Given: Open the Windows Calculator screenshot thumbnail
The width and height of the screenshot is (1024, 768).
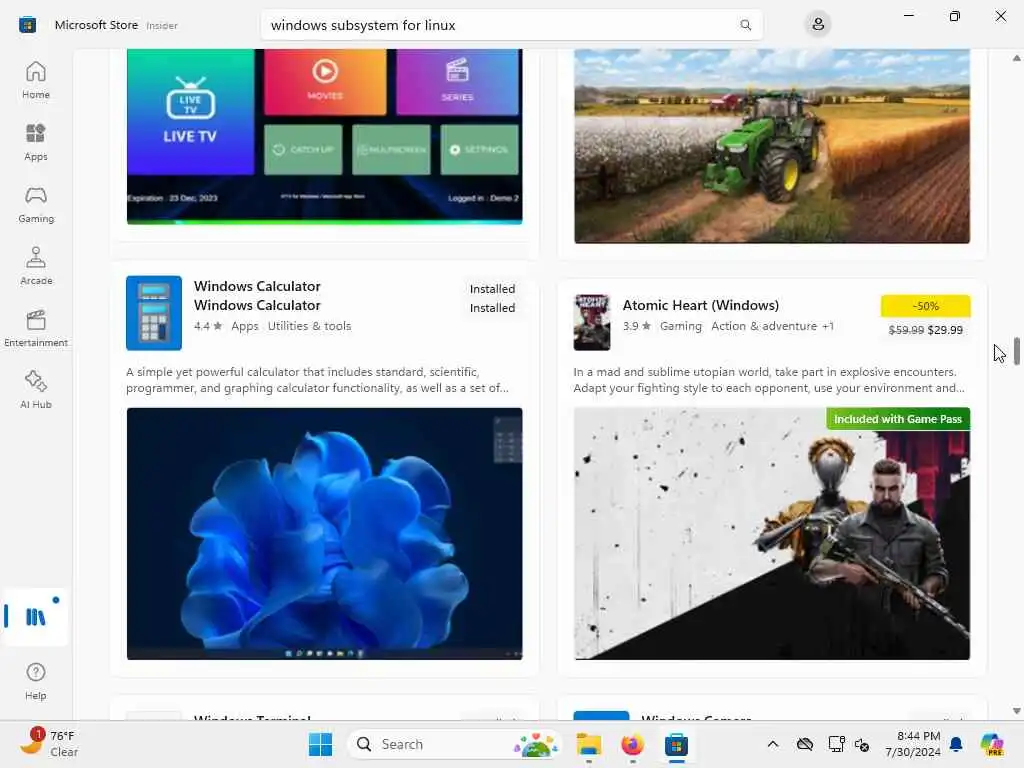Looking at the screenshot, I should pos(325,534).
